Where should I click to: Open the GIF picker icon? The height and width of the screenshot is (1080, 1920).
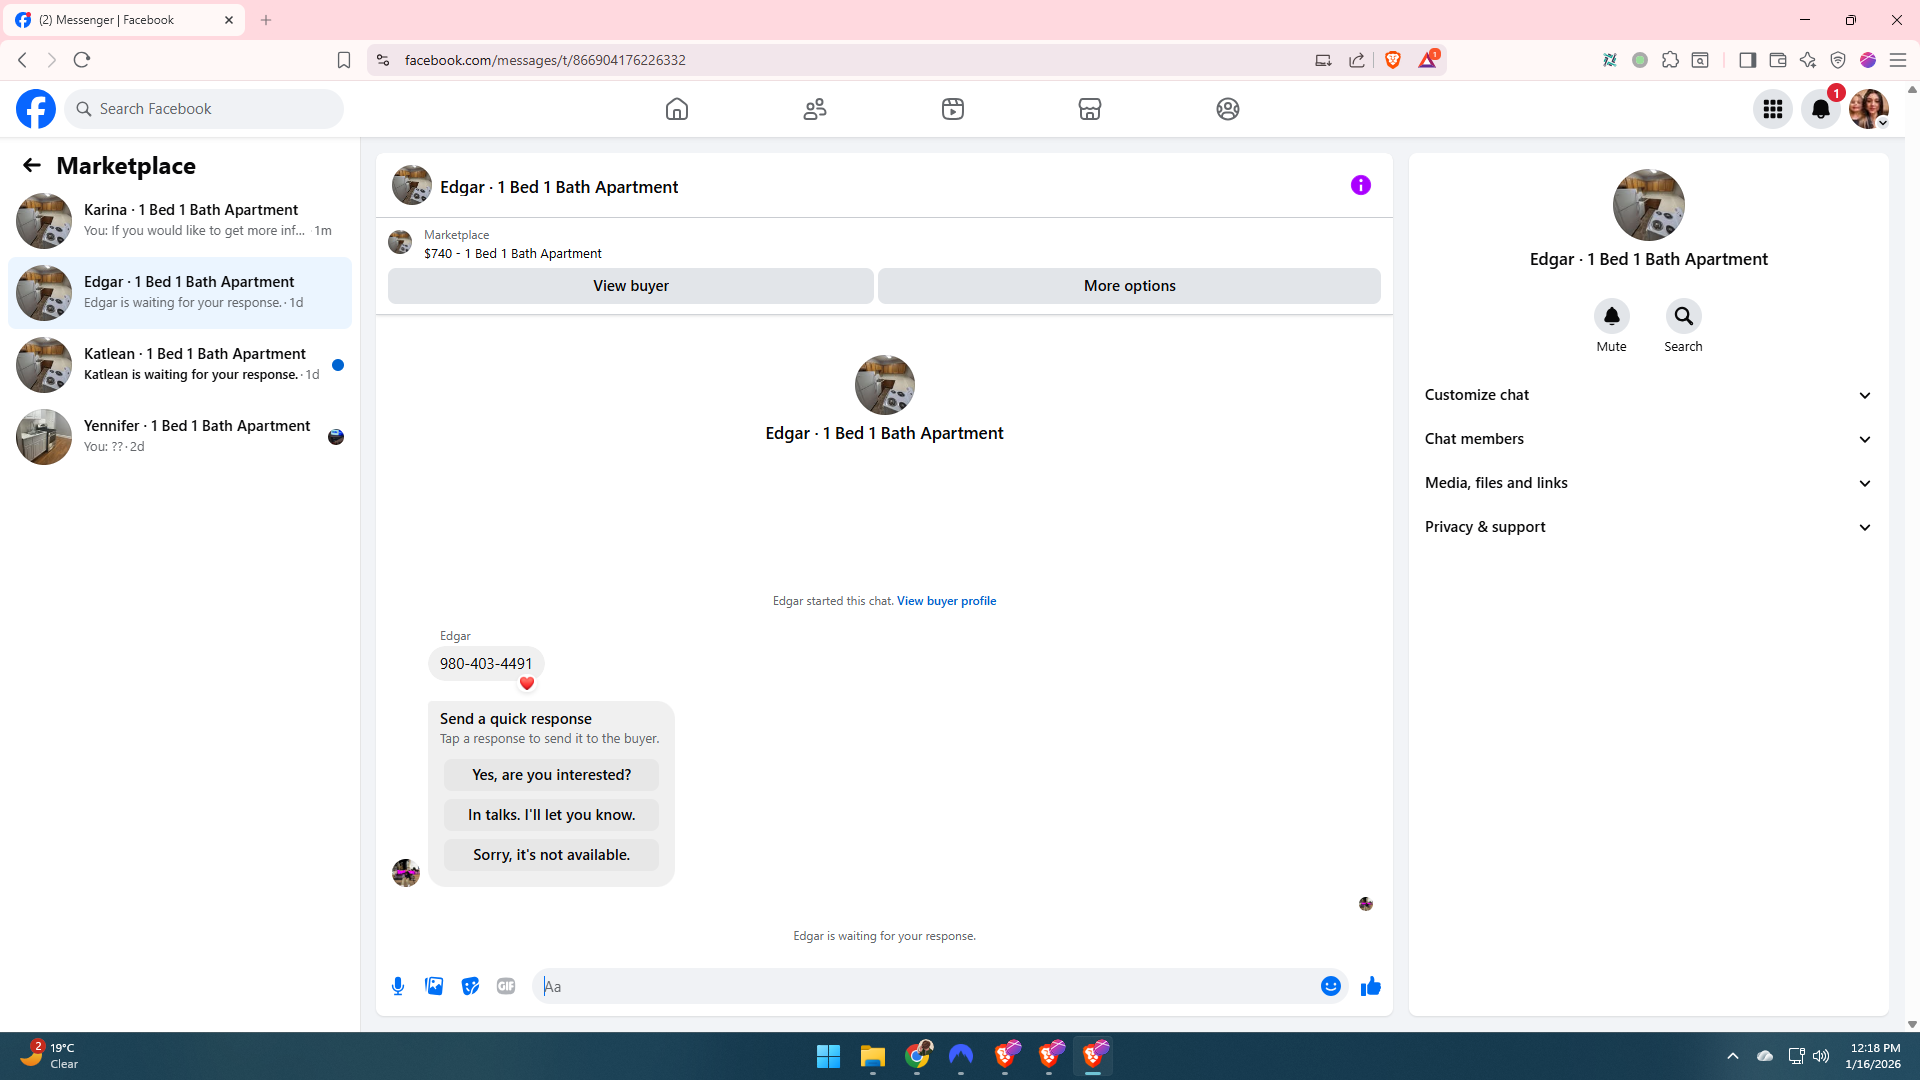click(x=506, y=986)
